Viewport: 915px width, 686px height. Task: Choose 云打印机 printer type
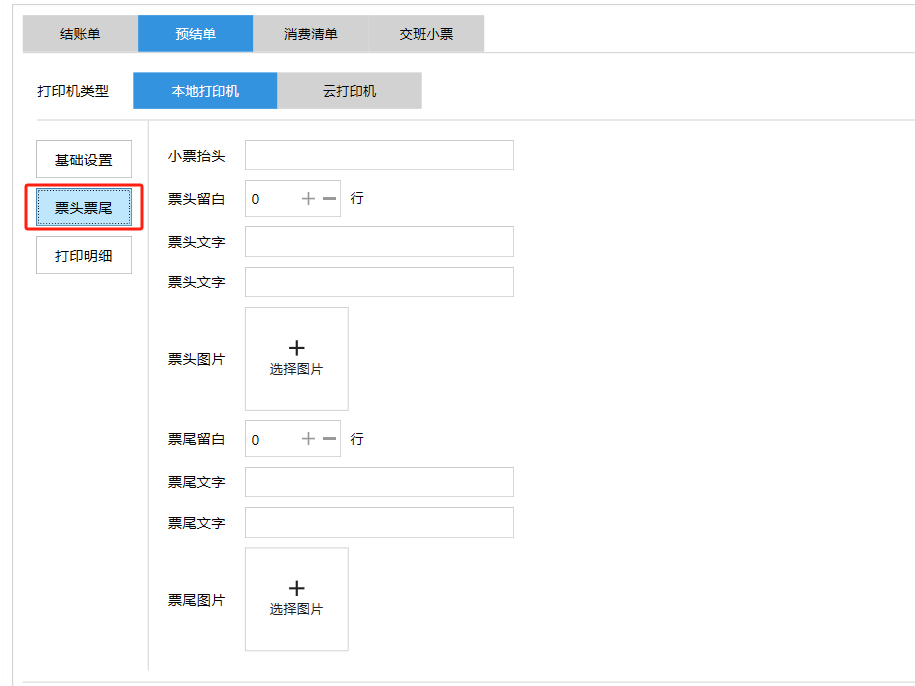pyautogui.click(x=349, y=91)
